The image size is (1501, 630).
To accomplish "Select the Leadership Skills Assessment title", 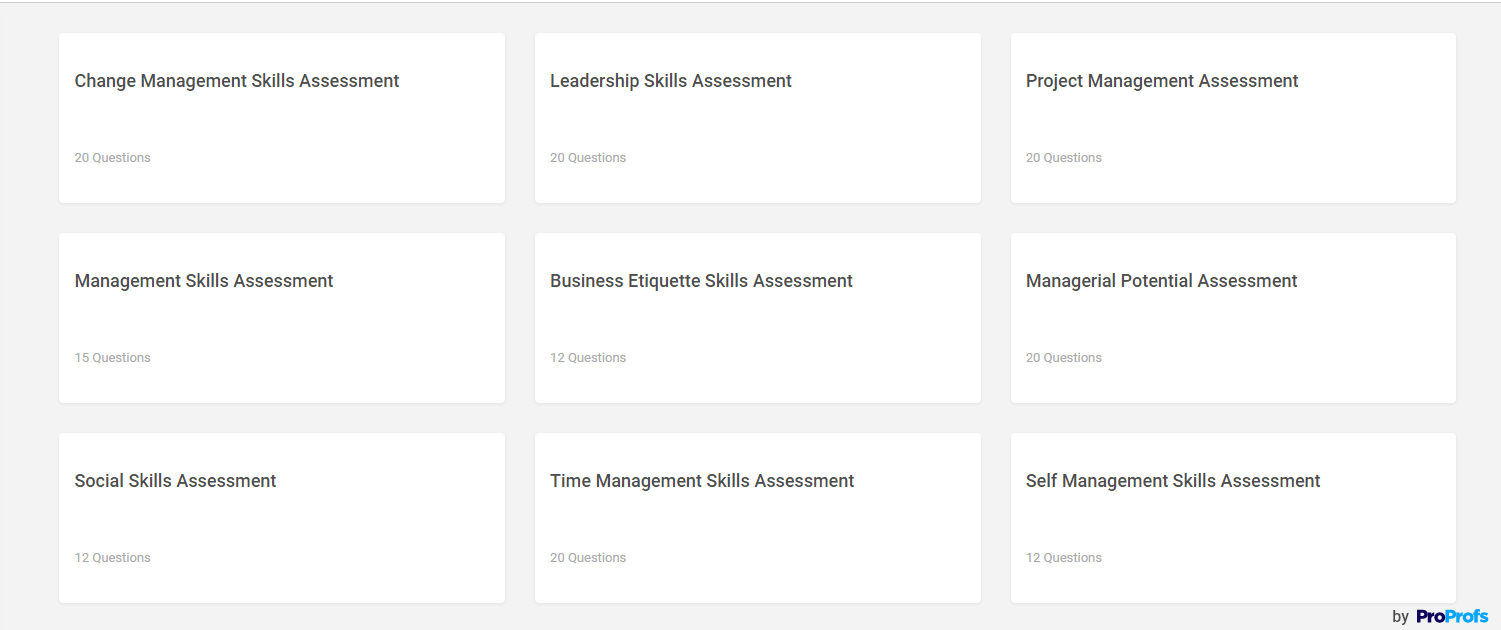I will pyautogui.click(x=671, y=81).
